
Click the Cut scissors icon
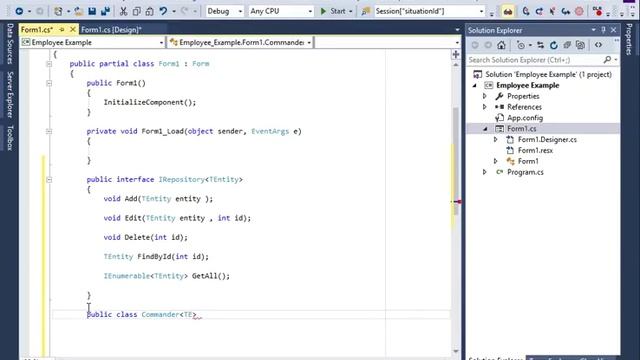tap(123, 11)
